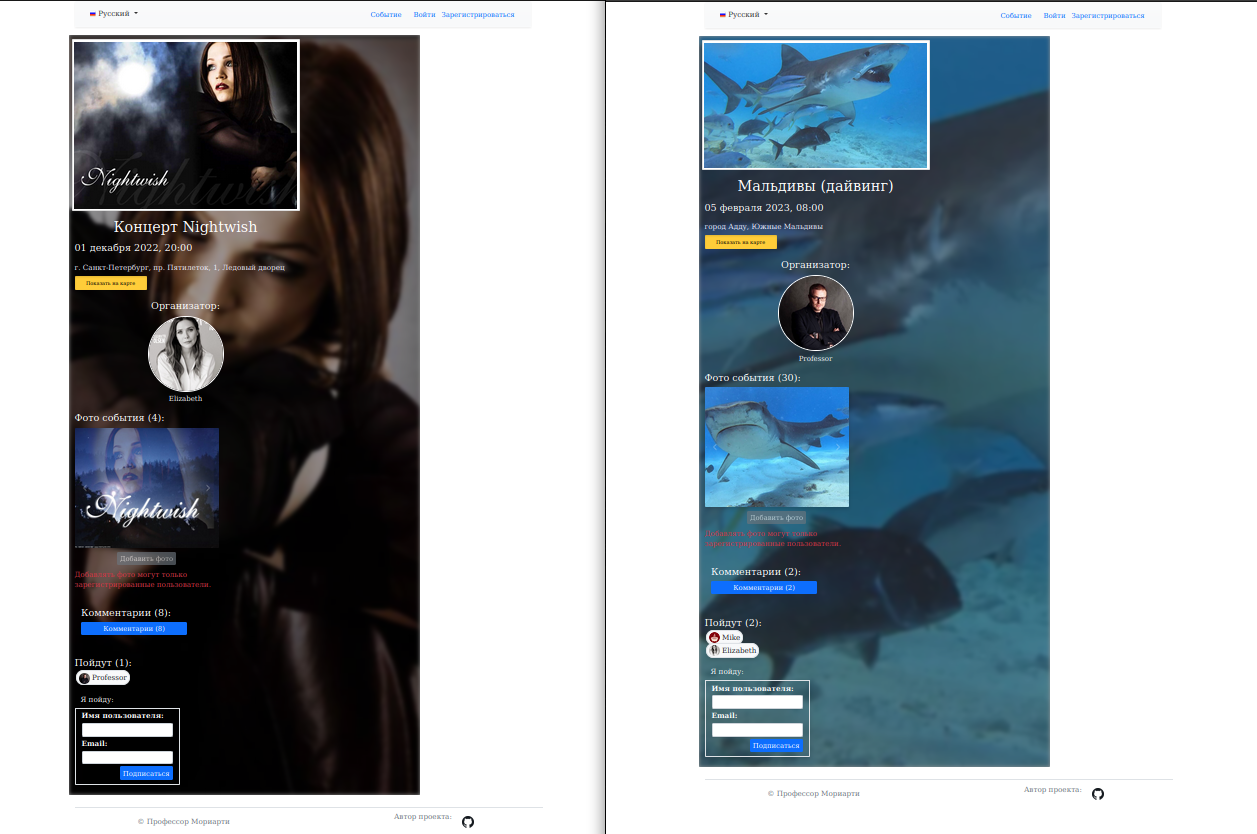Click the Ледовый дворец address line
Screen dimensions: 1257x834
(x=180, y=268)
